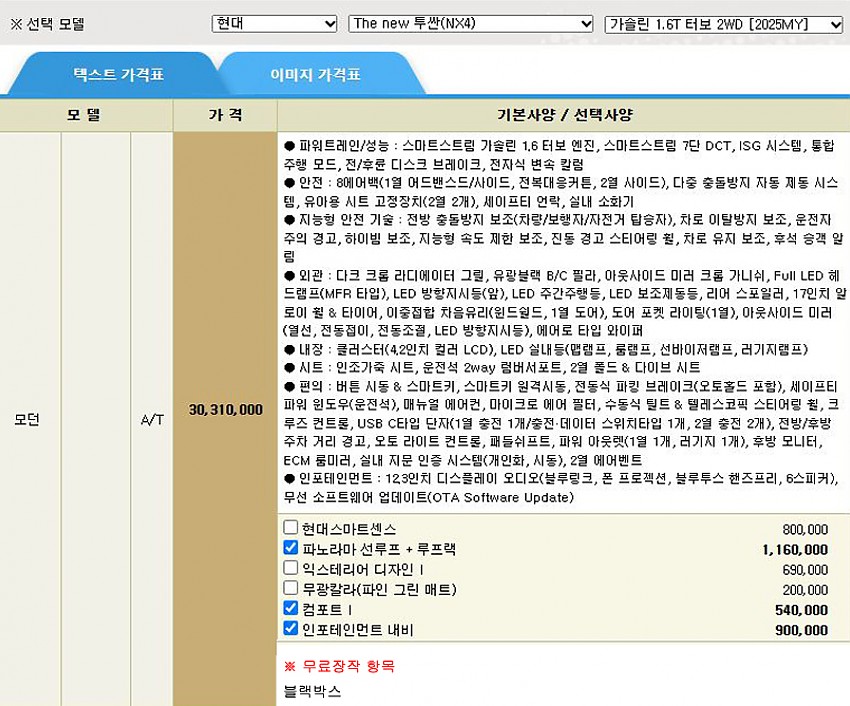Screen dimensions: 850x706
Task: Enable the 현대스마트센스 option checkbox
Action: coord(291,528)
